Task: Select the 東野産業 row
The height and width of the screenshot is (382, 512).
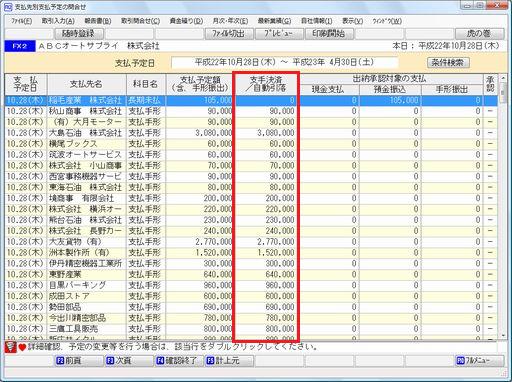Action: point(251,274)
